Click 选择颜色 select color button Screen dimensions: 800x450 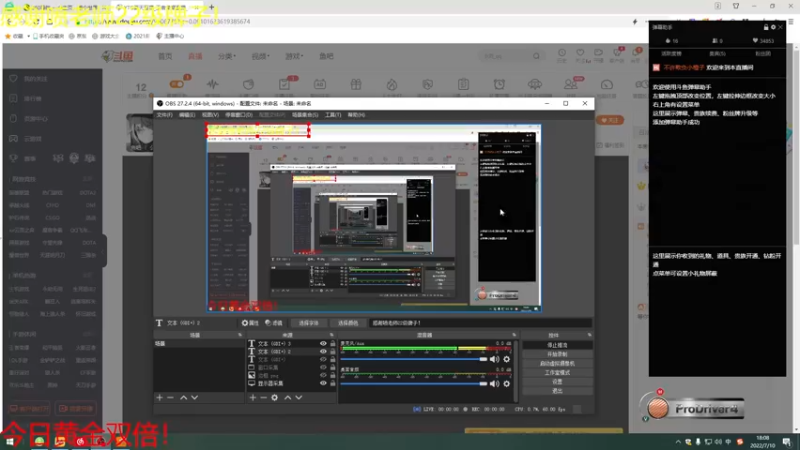coord(347,323)
